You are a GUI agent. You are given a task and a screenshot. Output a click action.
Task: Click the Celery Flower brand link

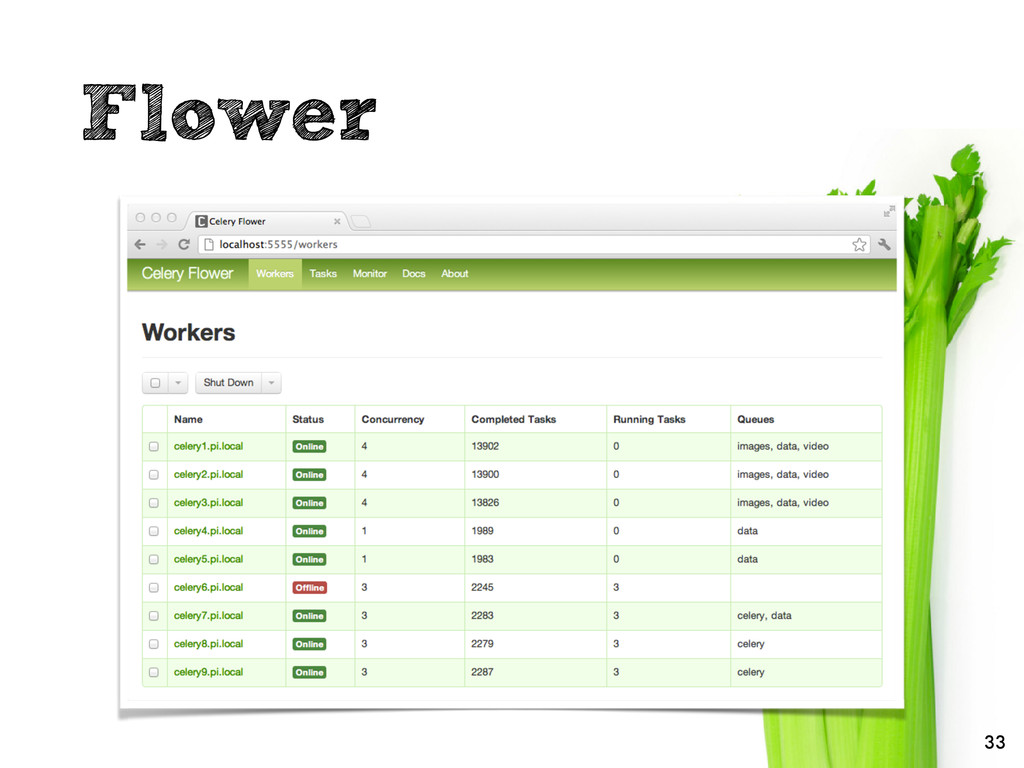pyautogui.click(x=187, y=274)
